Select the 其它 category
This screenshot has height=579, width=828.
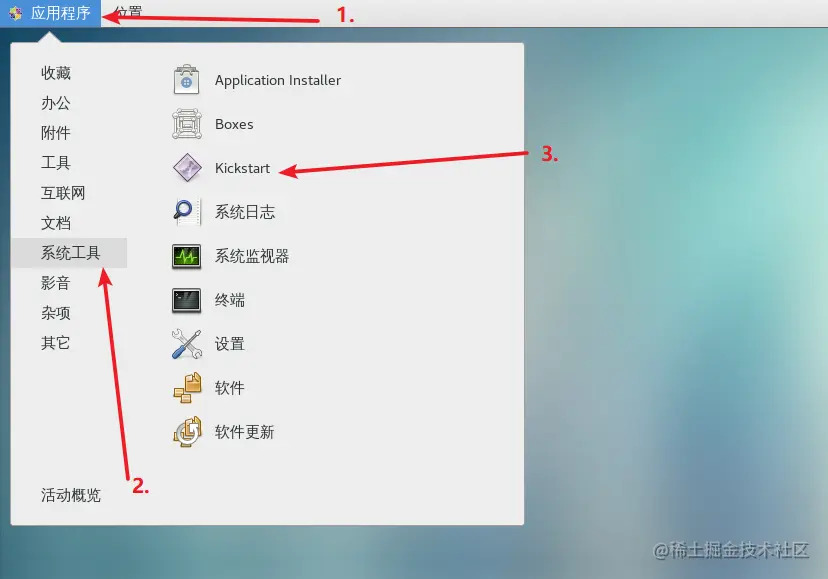tap(56, 343)
